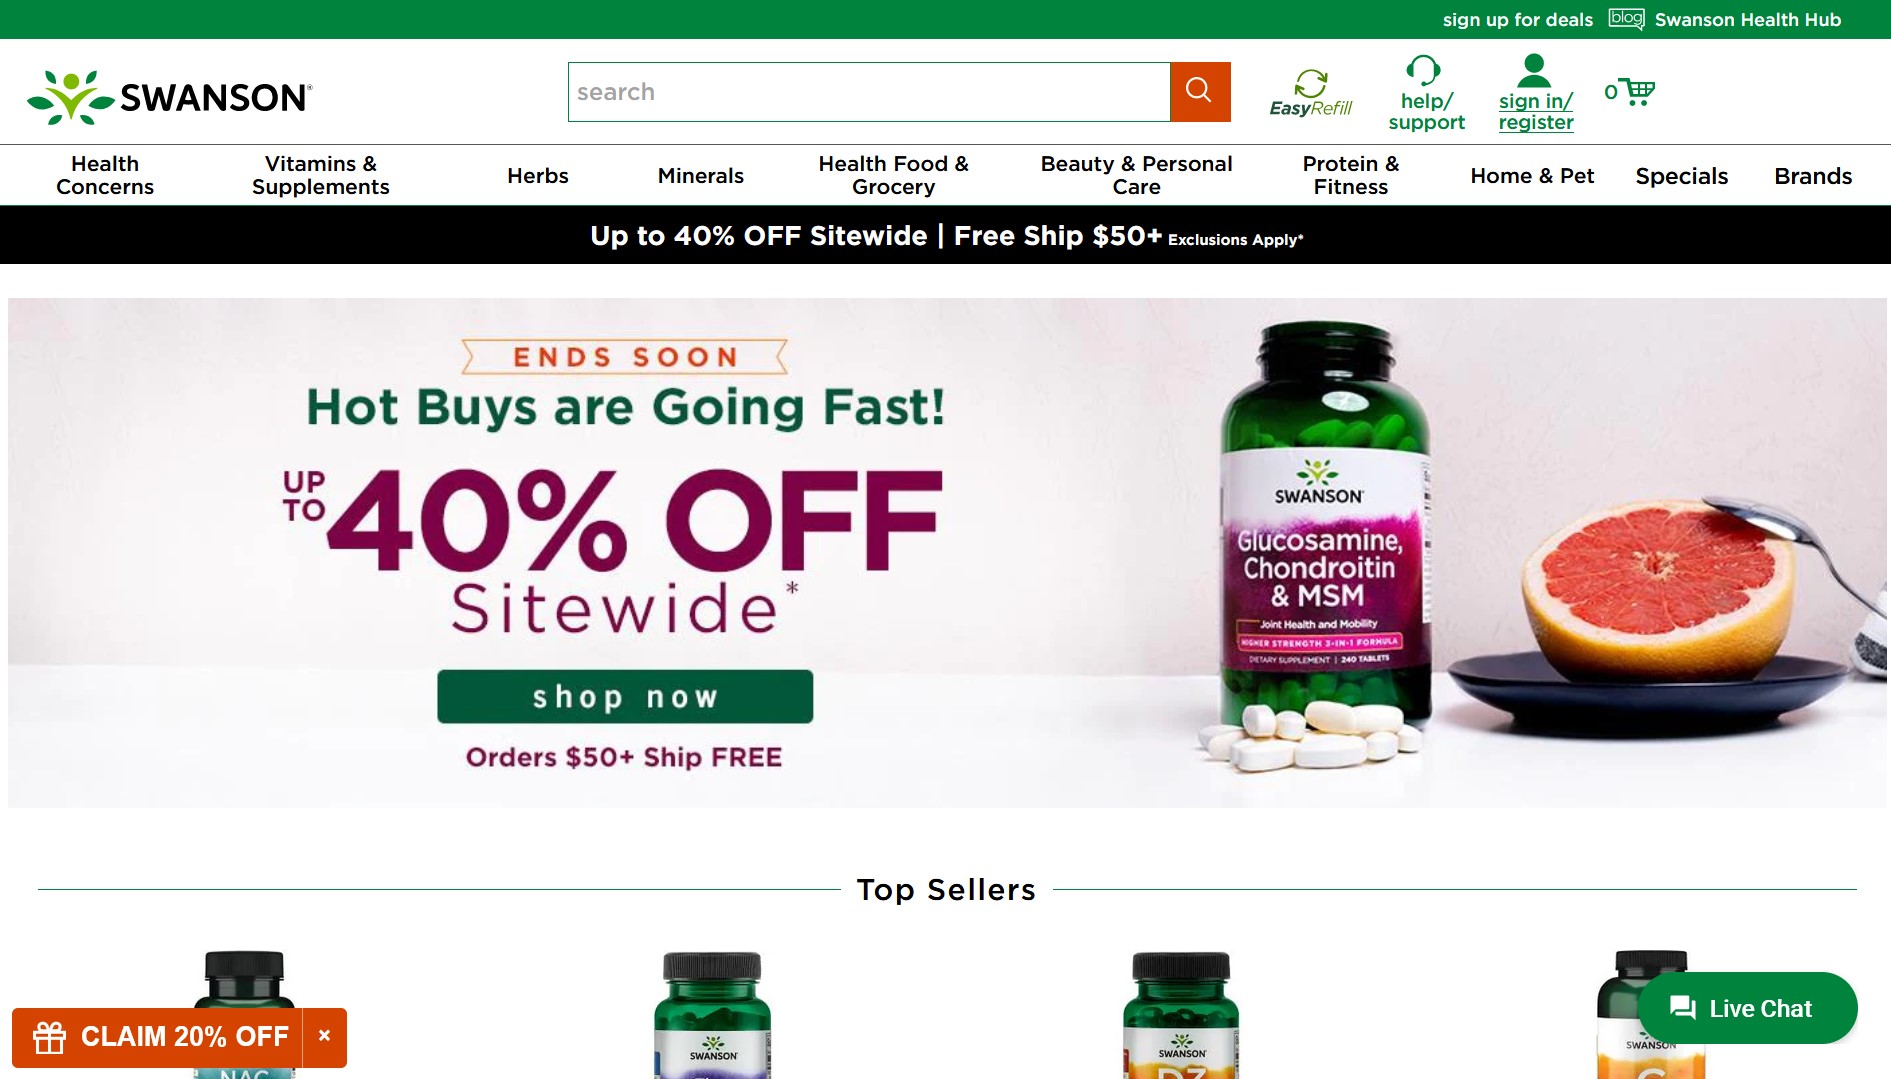Image resolution: width=1891 pixels, height=1079 pixels.
Task: Click into the search input field
Action: coord(869,92)
